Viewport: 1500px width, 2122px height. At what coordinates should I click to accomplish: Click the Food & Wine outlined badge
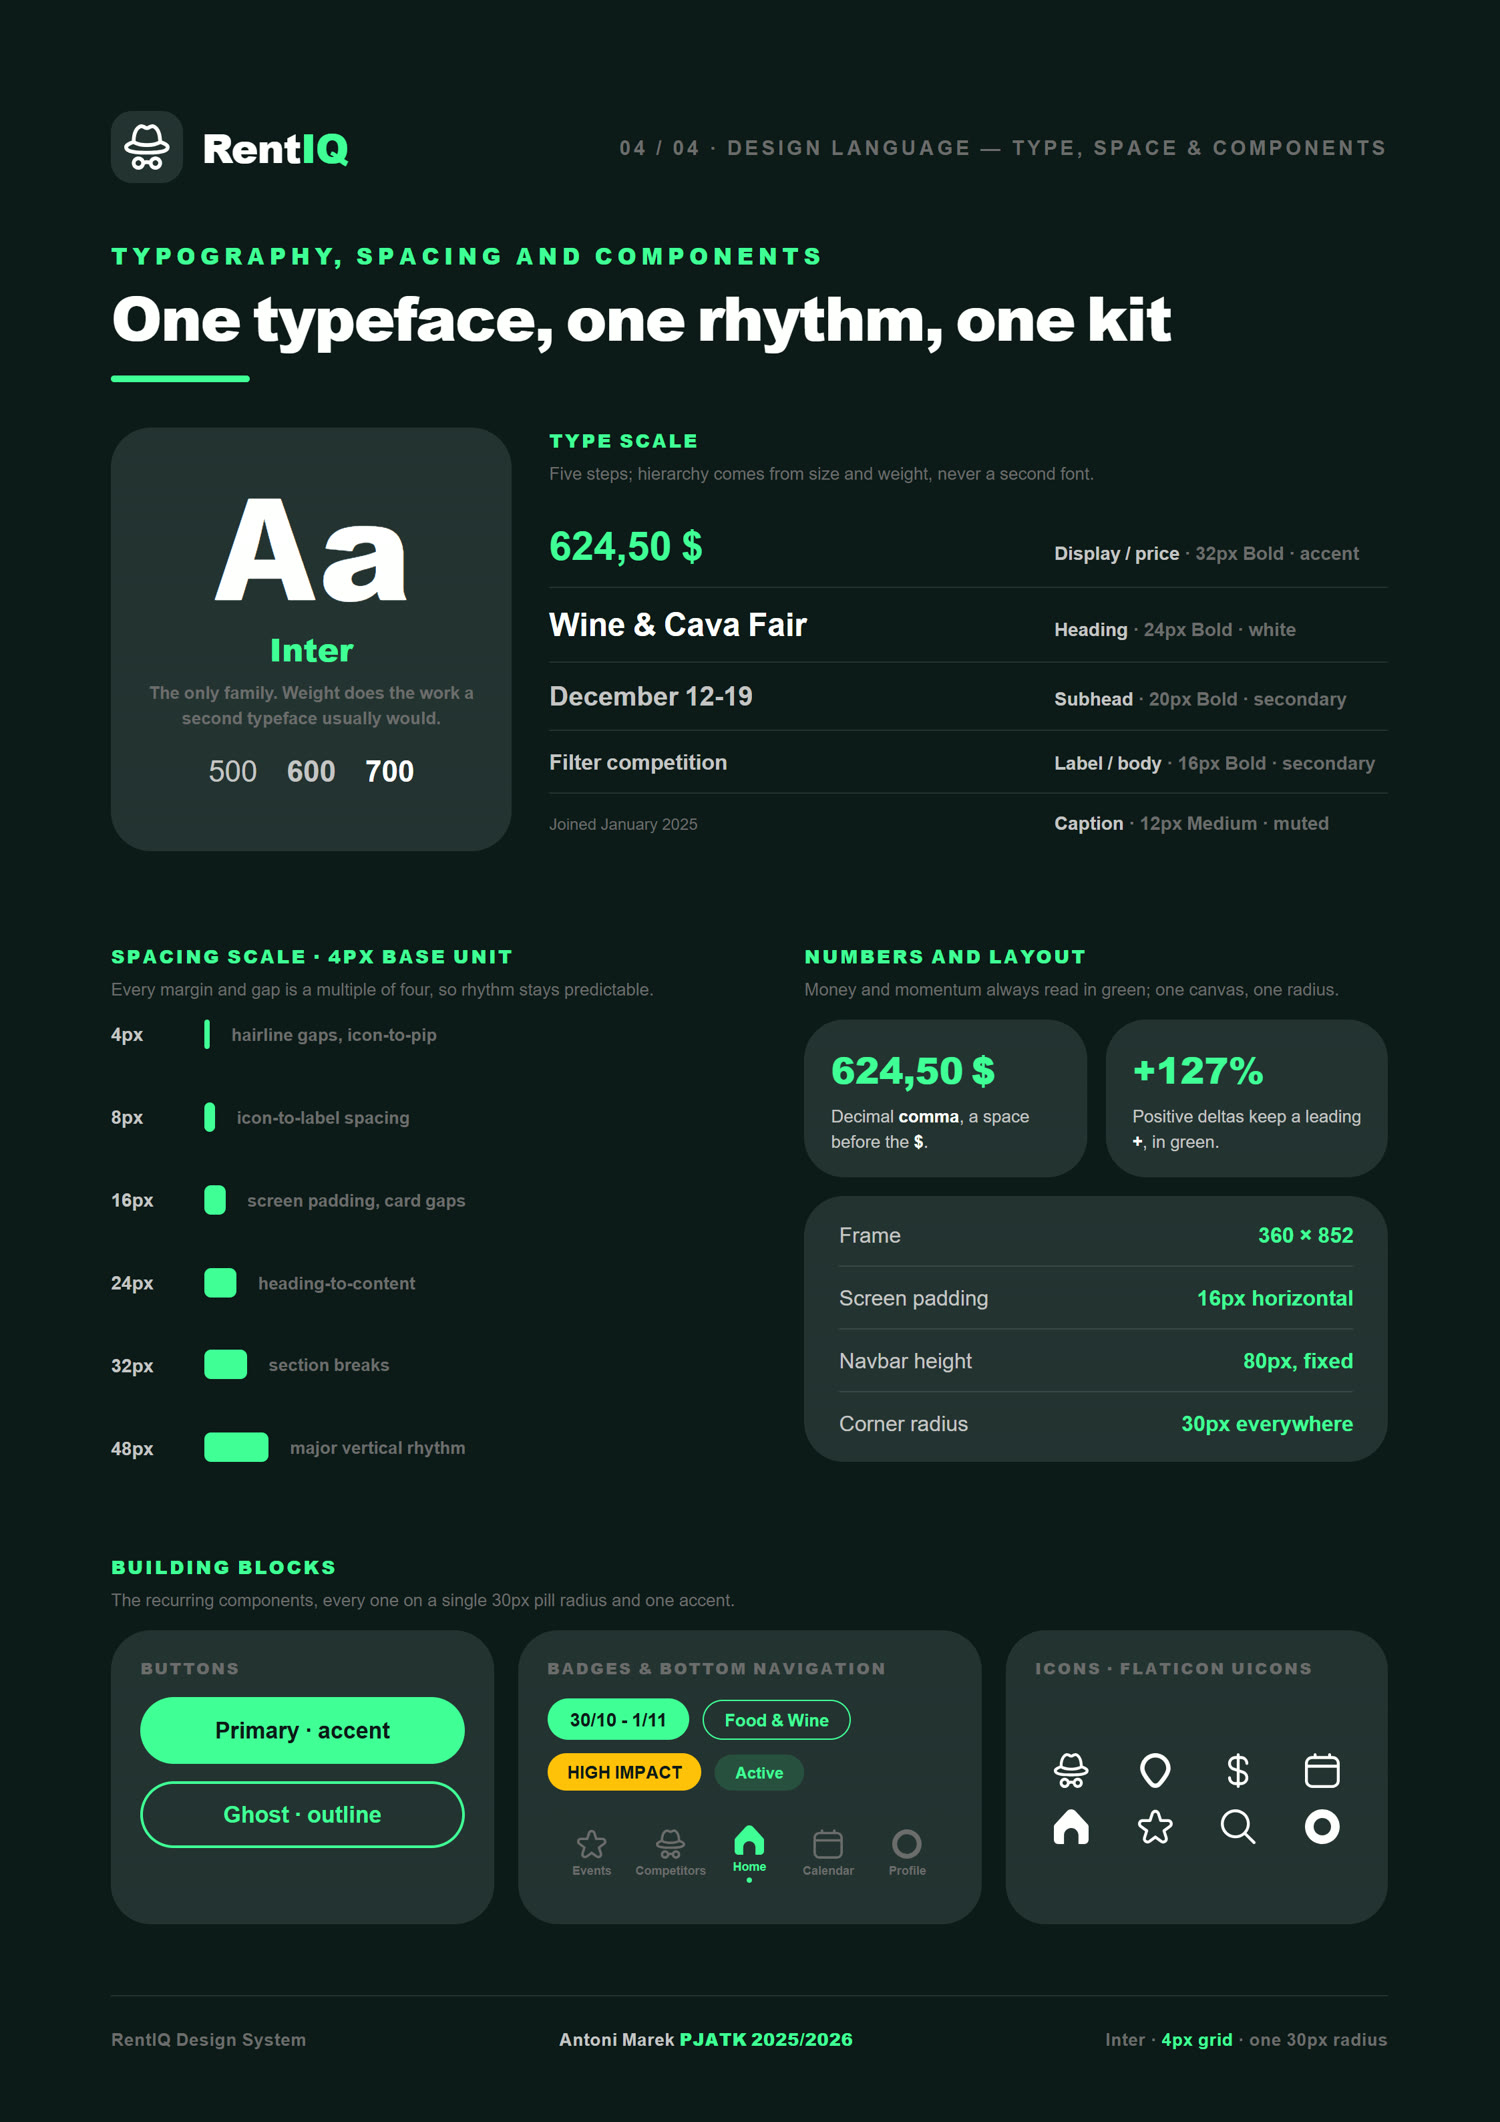pos(776,1719)
